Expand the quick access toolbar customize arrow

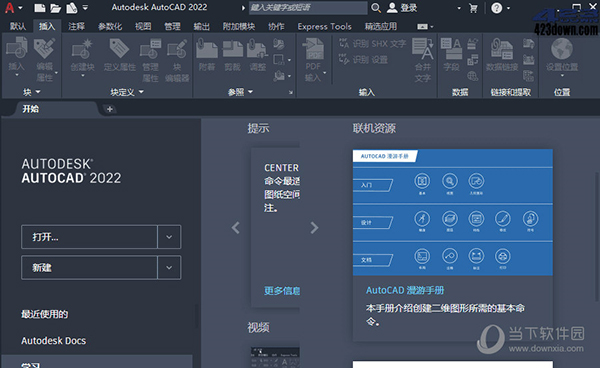click(85, 8)
